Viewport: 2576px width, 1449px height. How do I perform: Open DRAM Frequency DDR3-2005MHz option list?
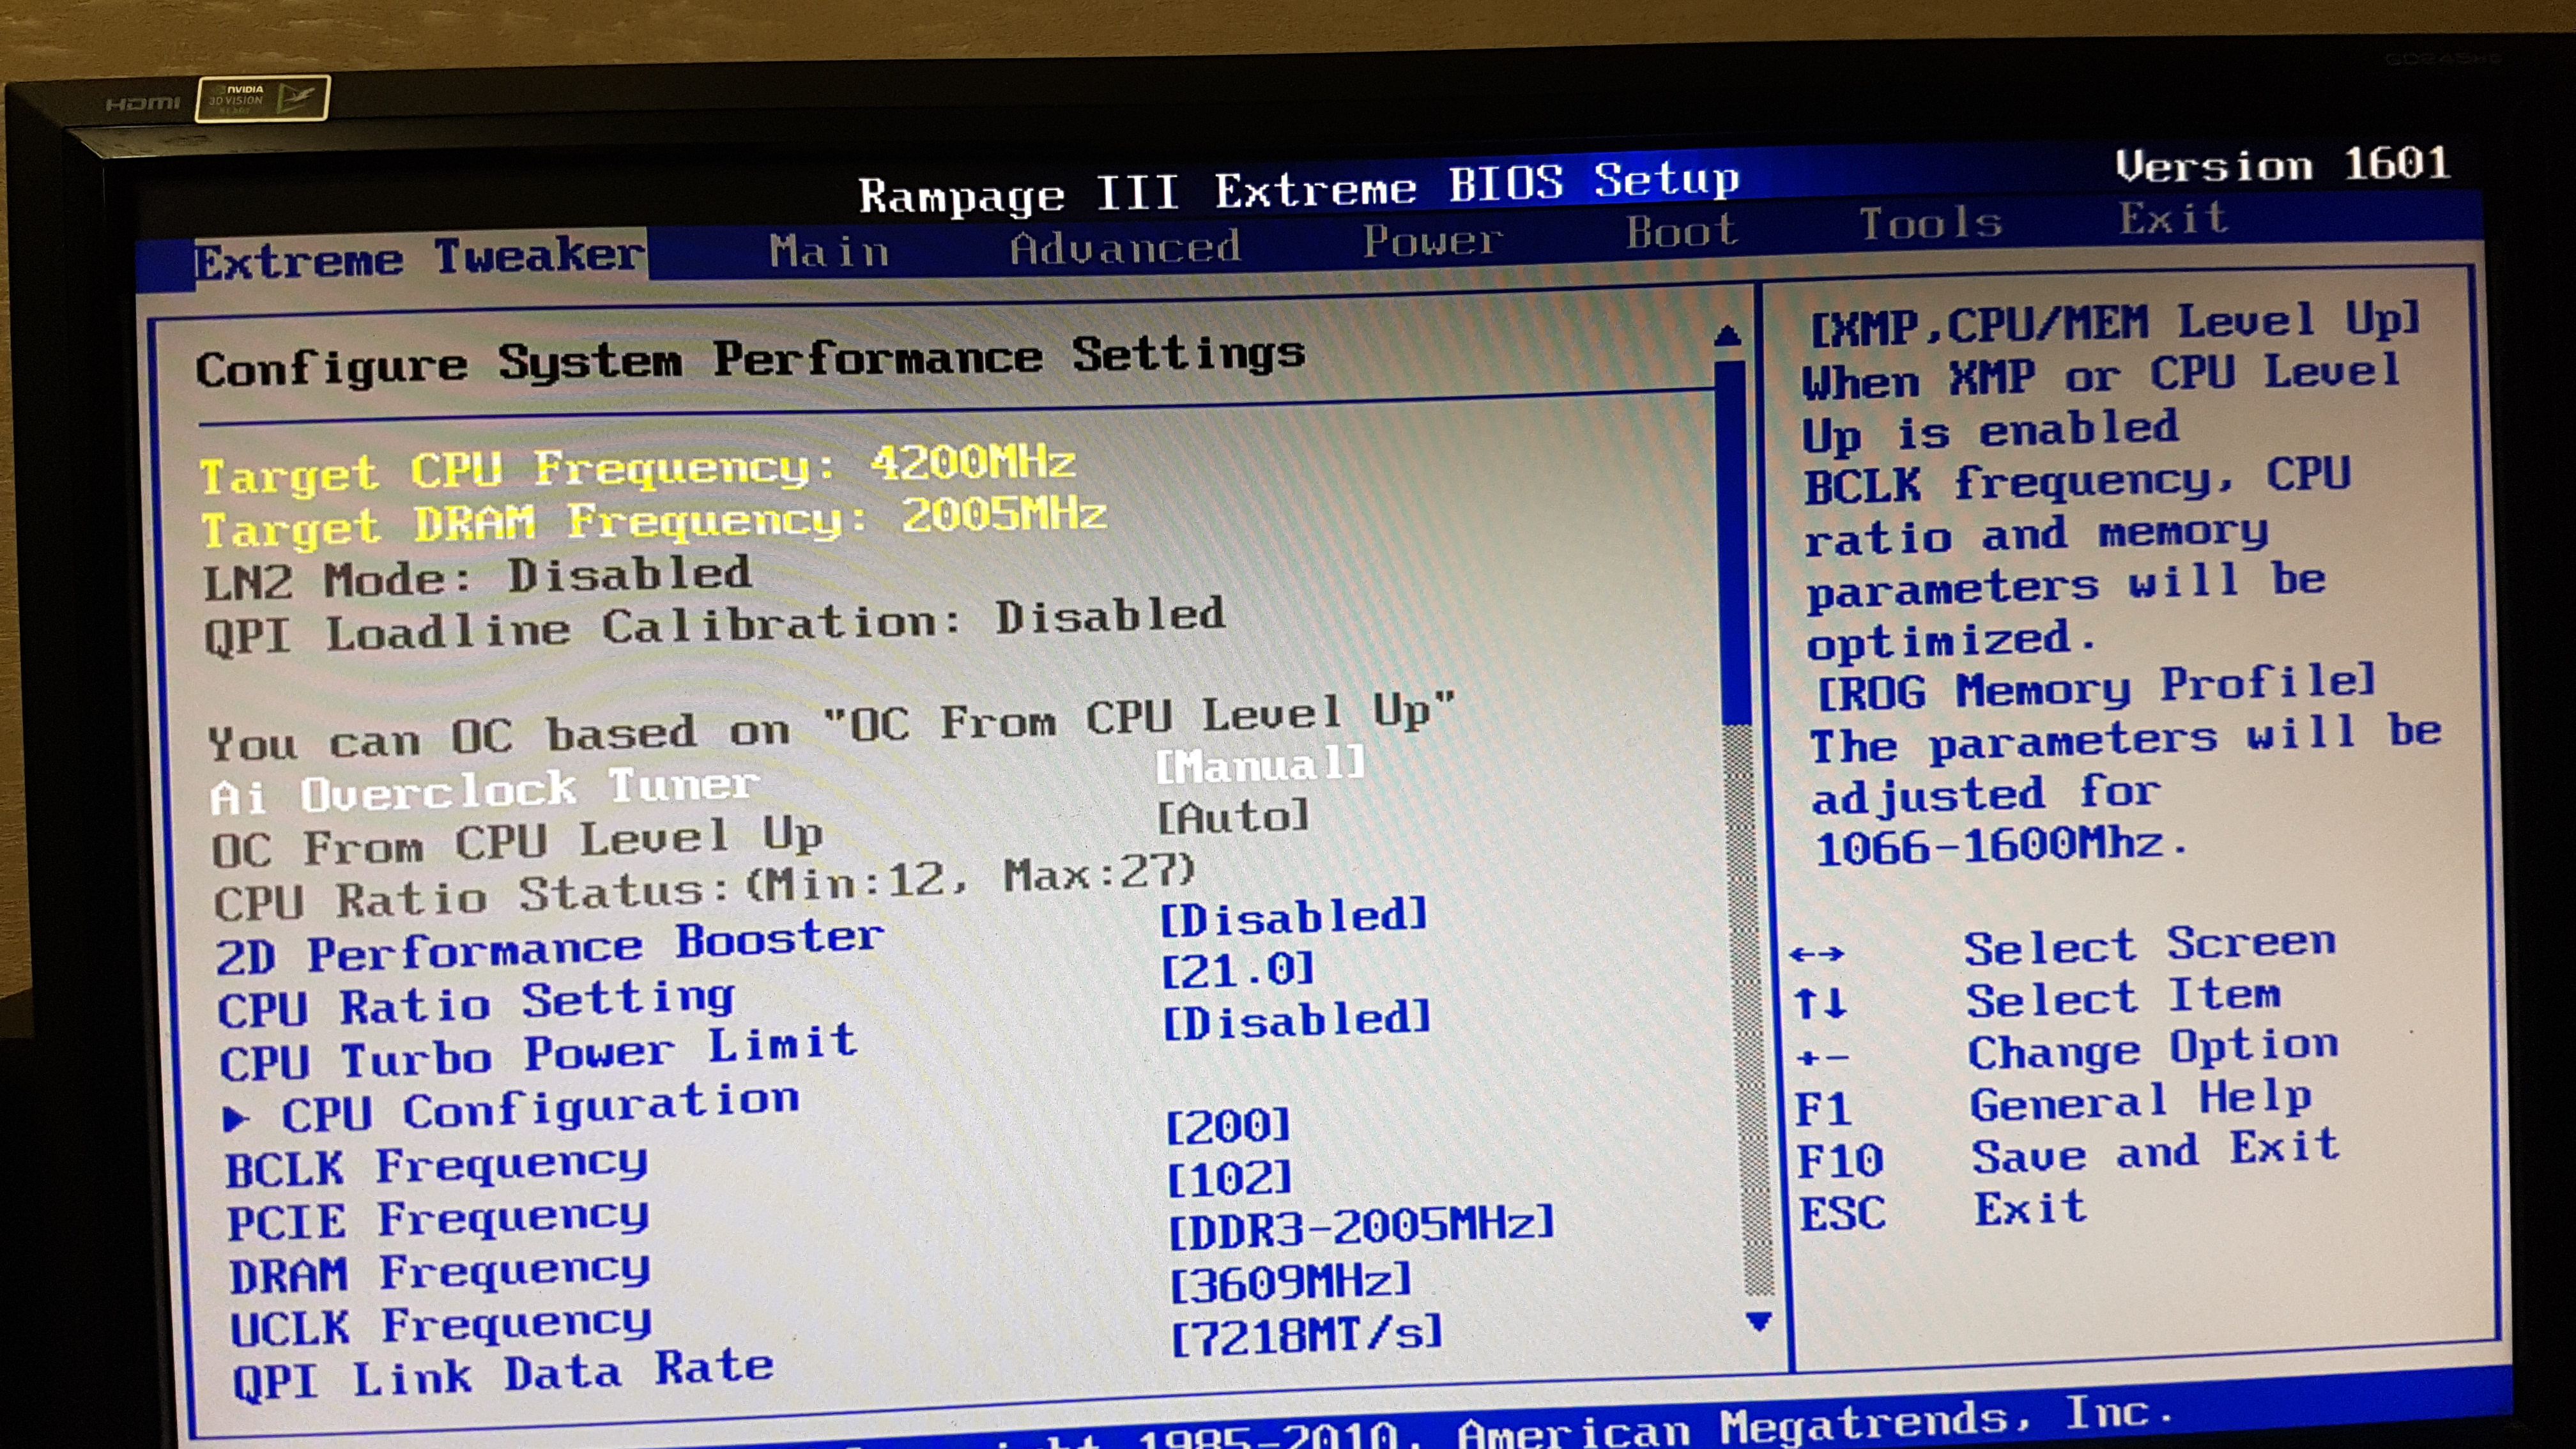pos(1362,1227)
